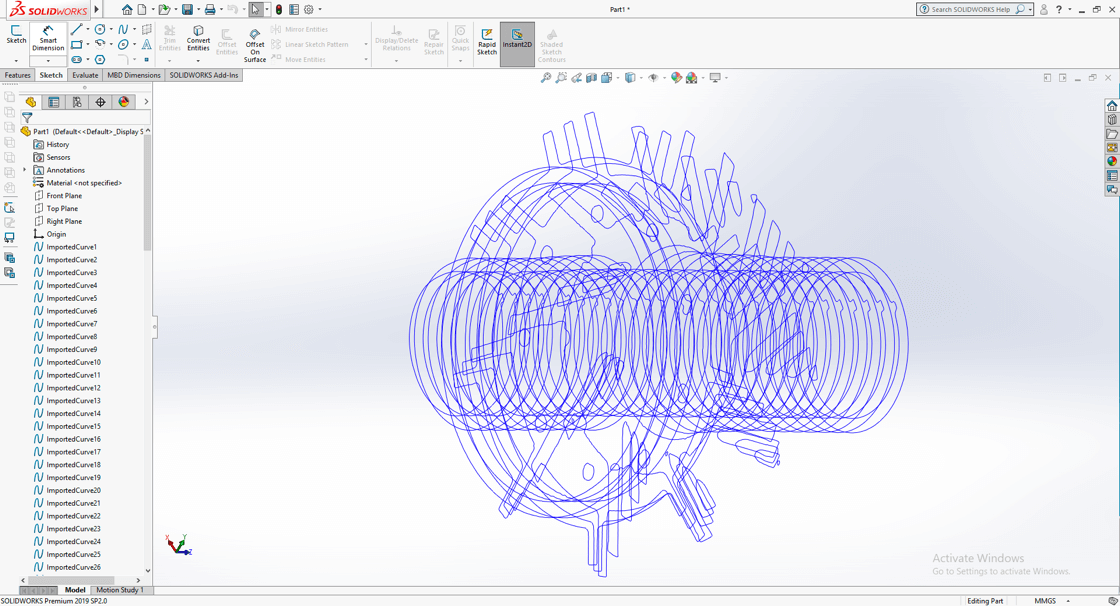Print the document with Print icon
The width and height of the screenshot is (1120, 606).
[210, 9]
